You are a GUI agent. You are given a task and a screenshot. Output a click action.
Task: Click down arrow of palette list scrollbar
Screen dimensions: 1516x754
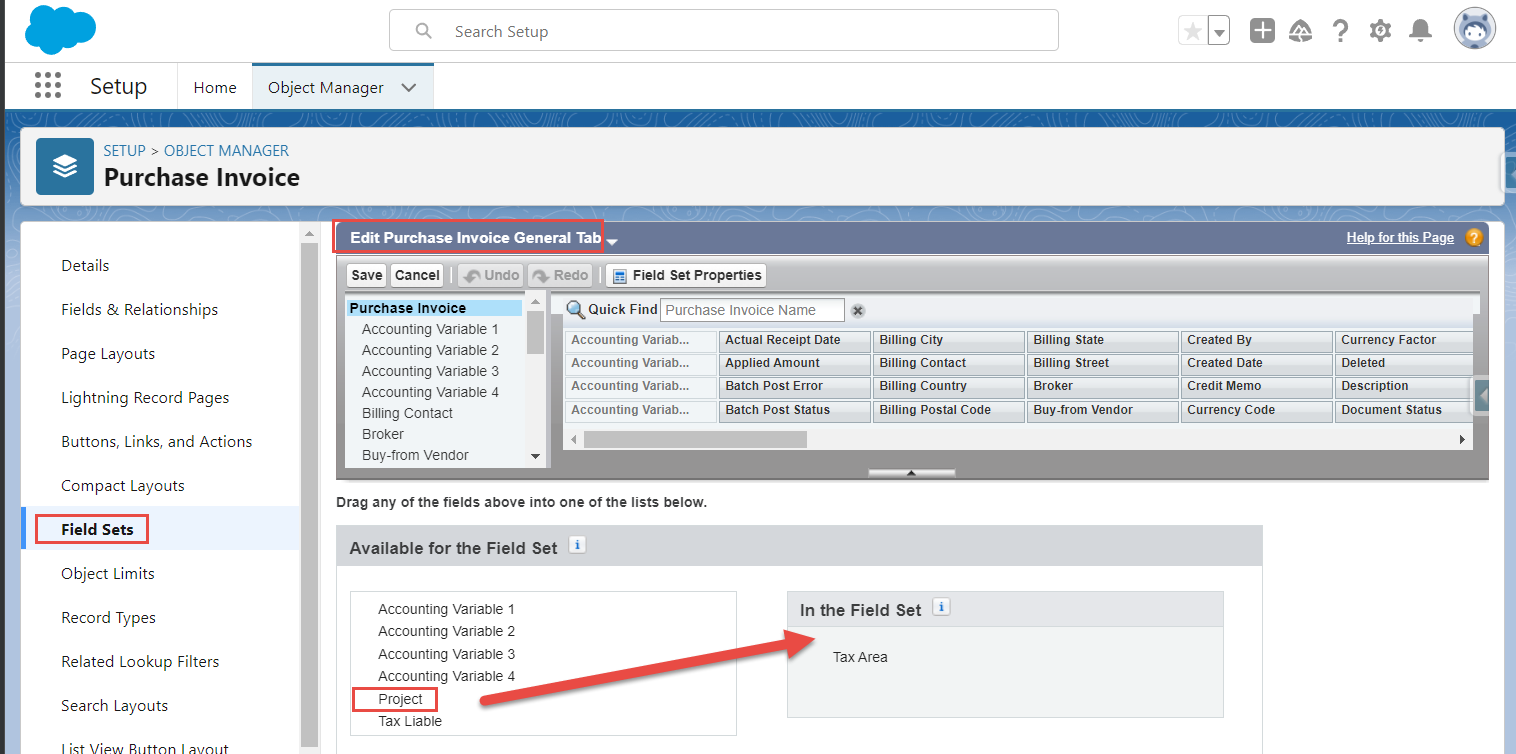point(536,456)
